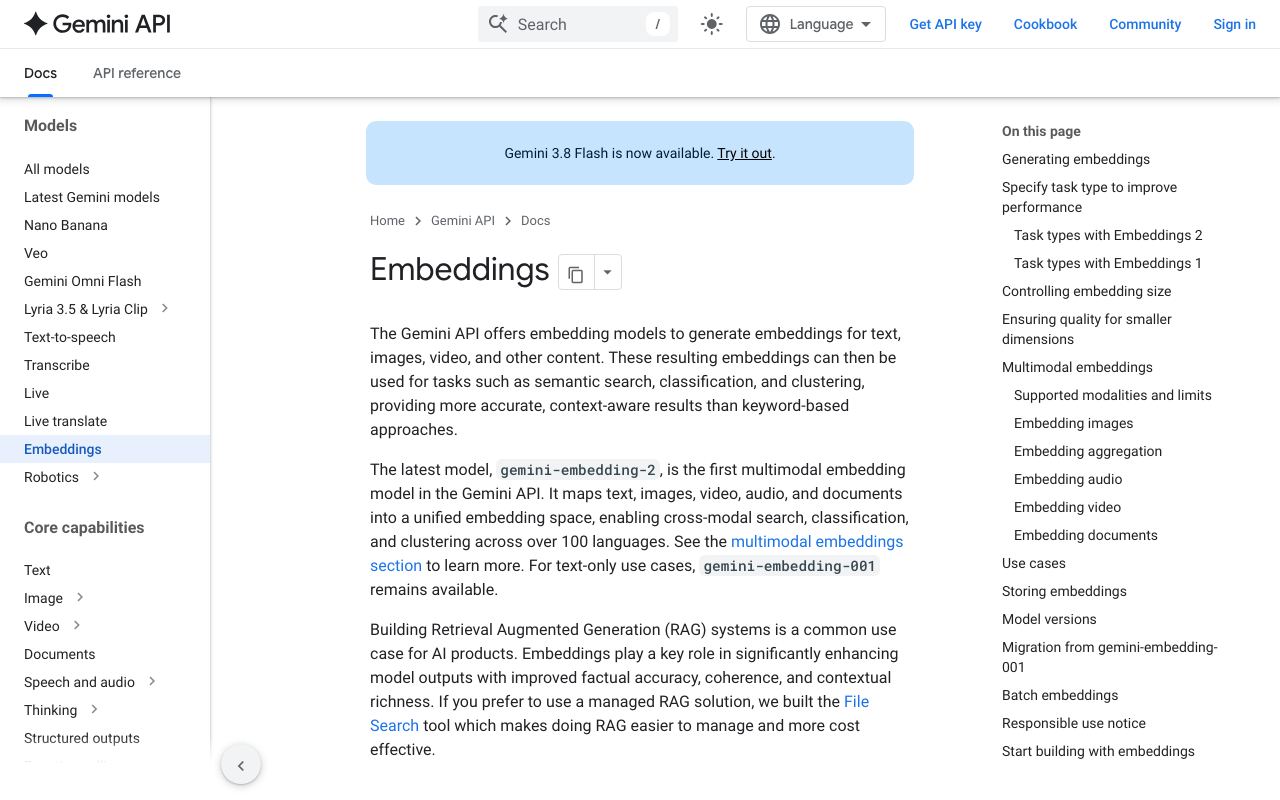Screen dimensions: 1280x800
Task: Open the Community link
Action: [x=1145, y=24]
